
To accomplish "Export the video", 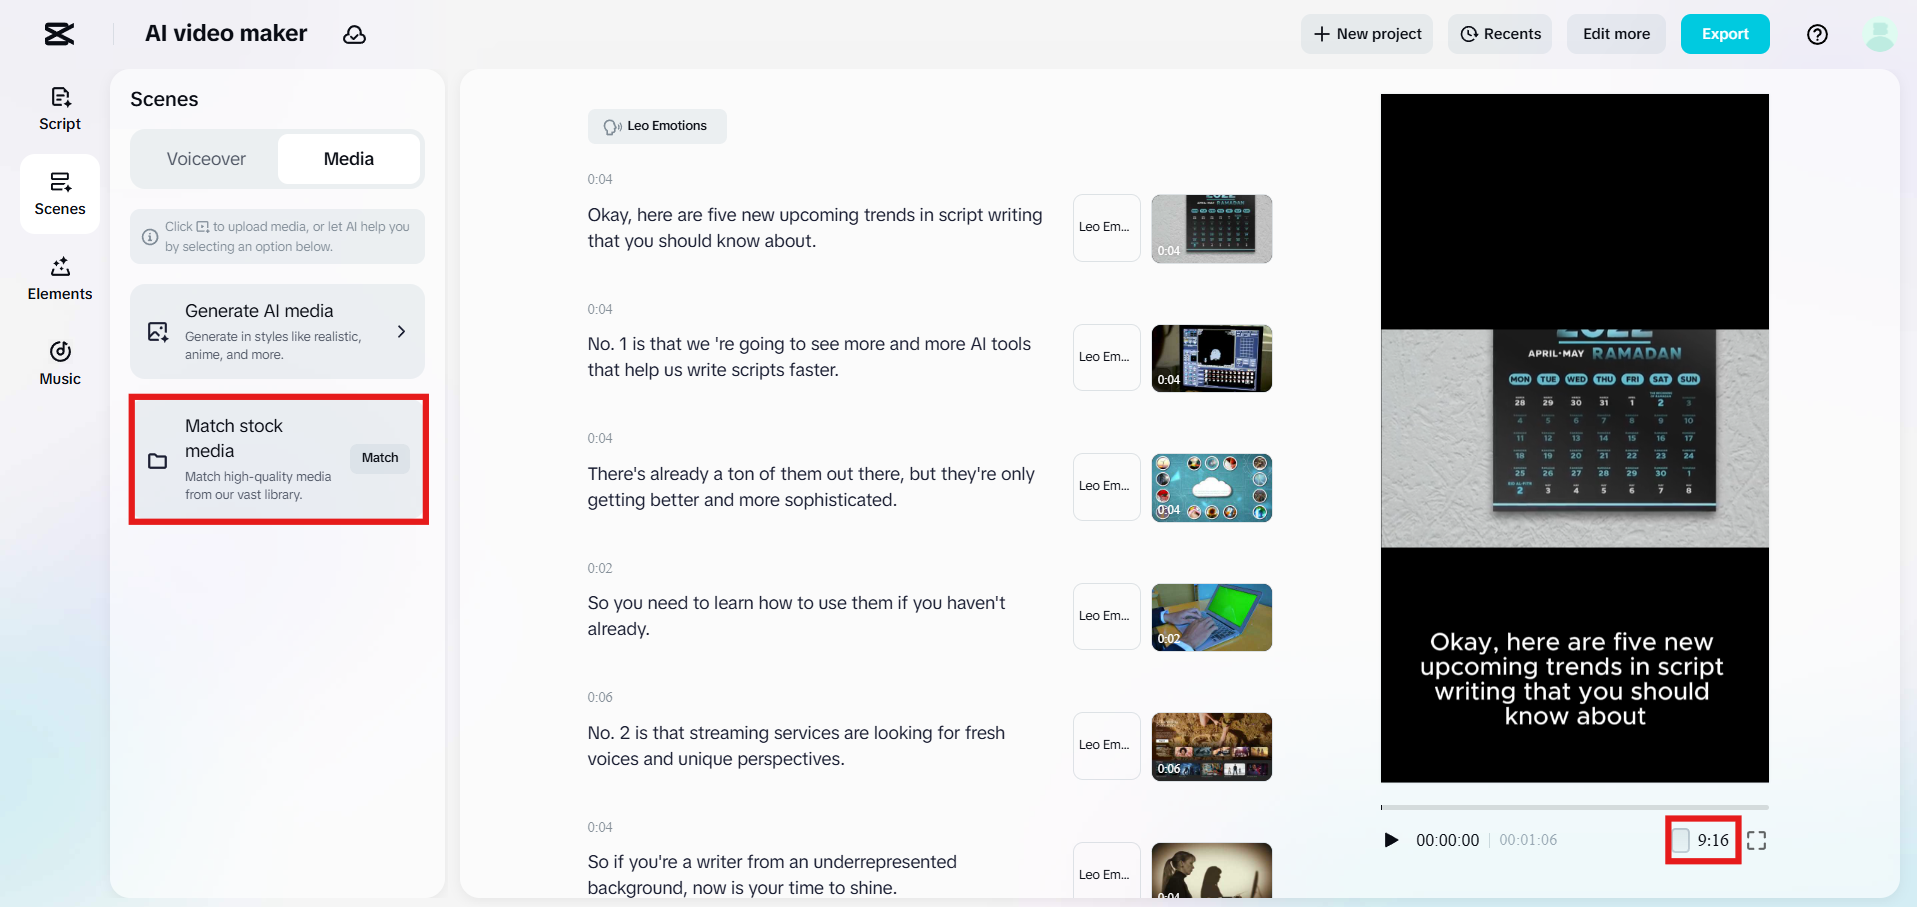I will click(x=1725, y=34).
